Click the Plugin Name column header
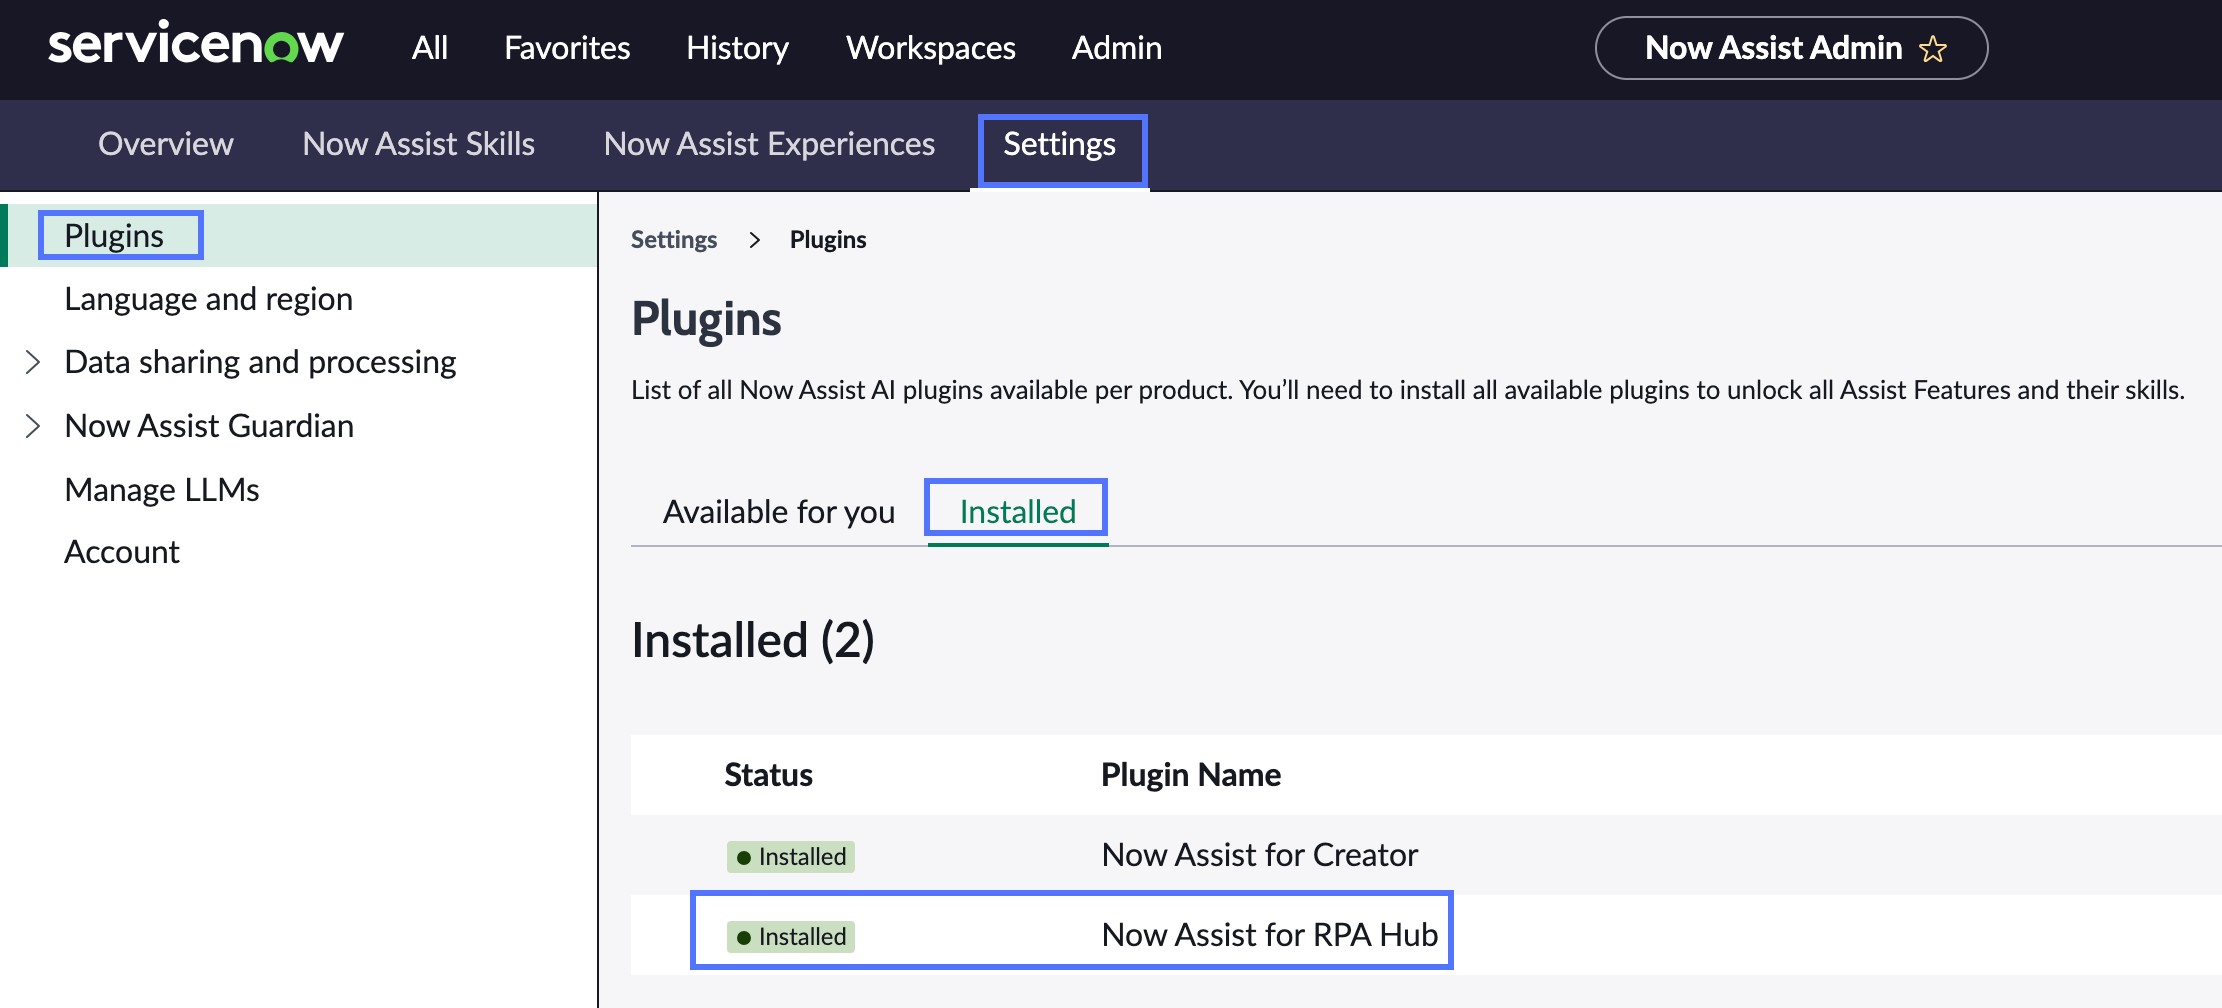2222x1008 pixels. pos(1191,775)
